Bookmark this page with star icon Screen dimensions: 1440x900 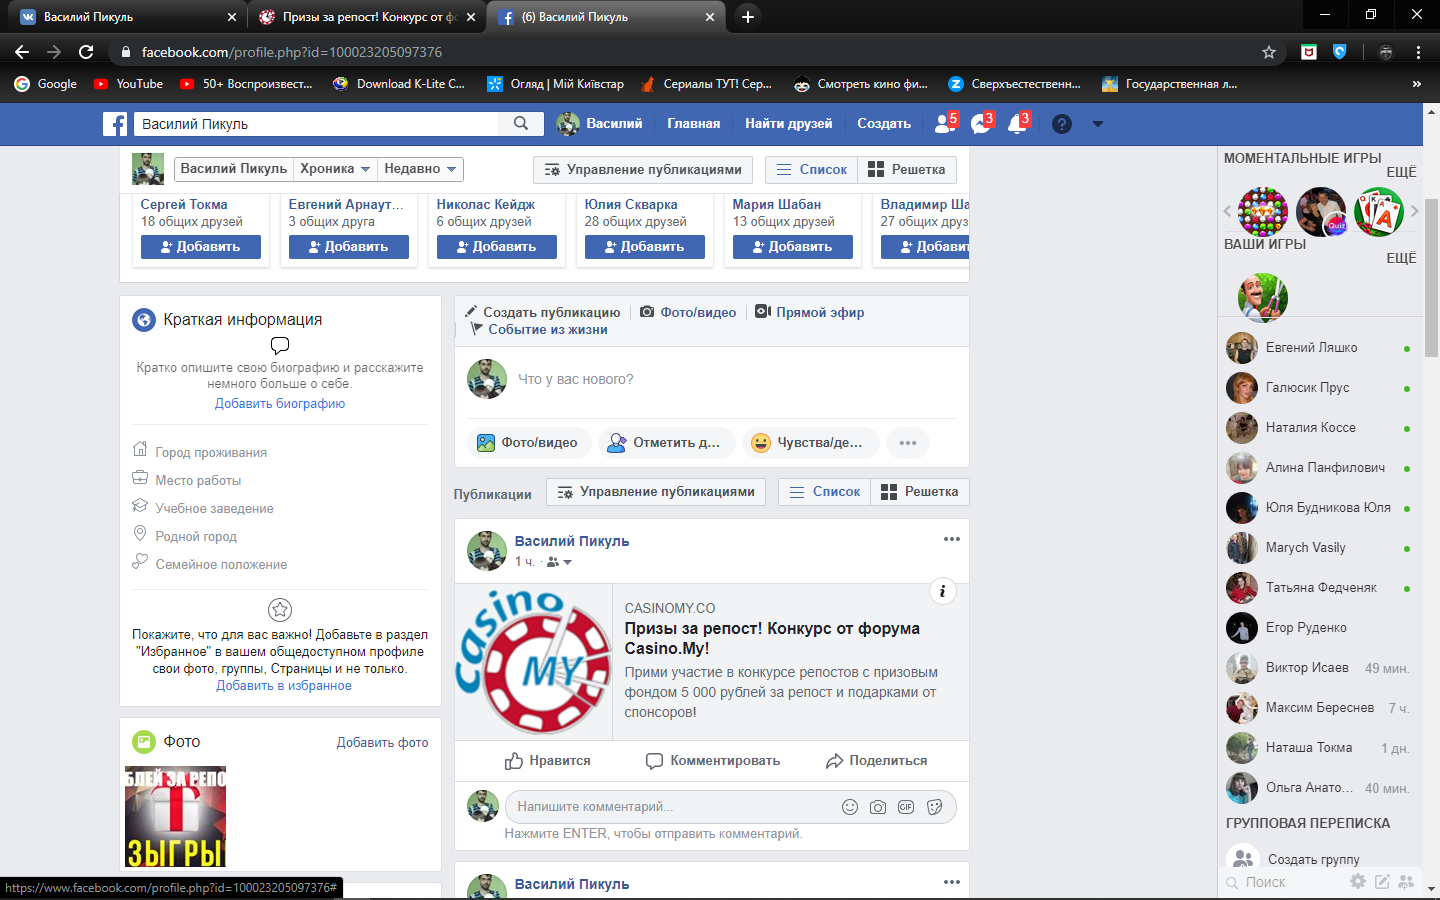click(x=1269, y=52)
